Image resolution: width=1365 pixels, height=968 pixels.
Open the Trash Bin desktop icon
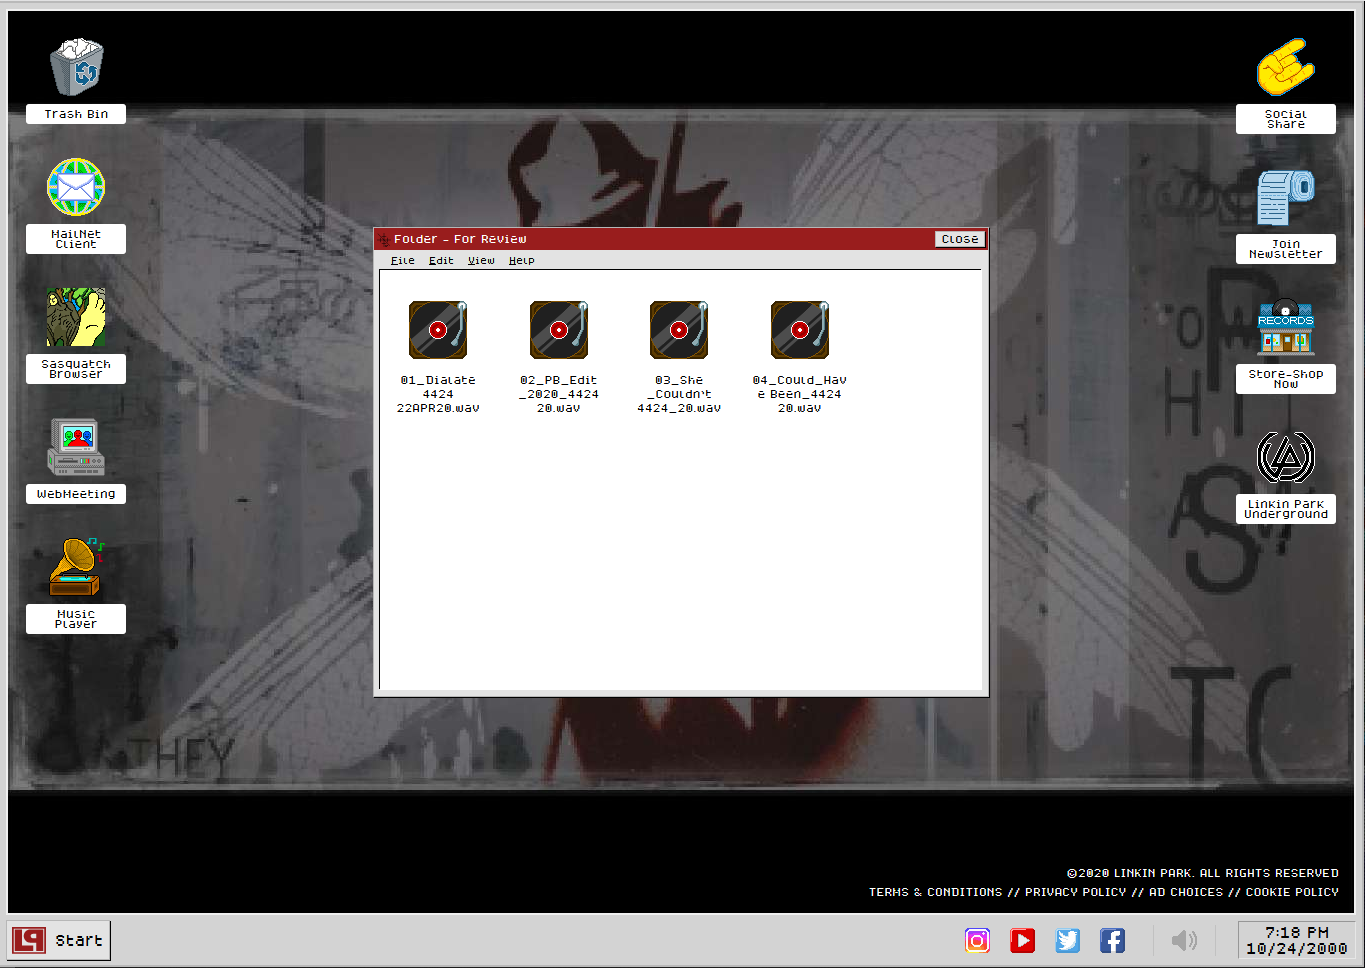pos(76,67)
